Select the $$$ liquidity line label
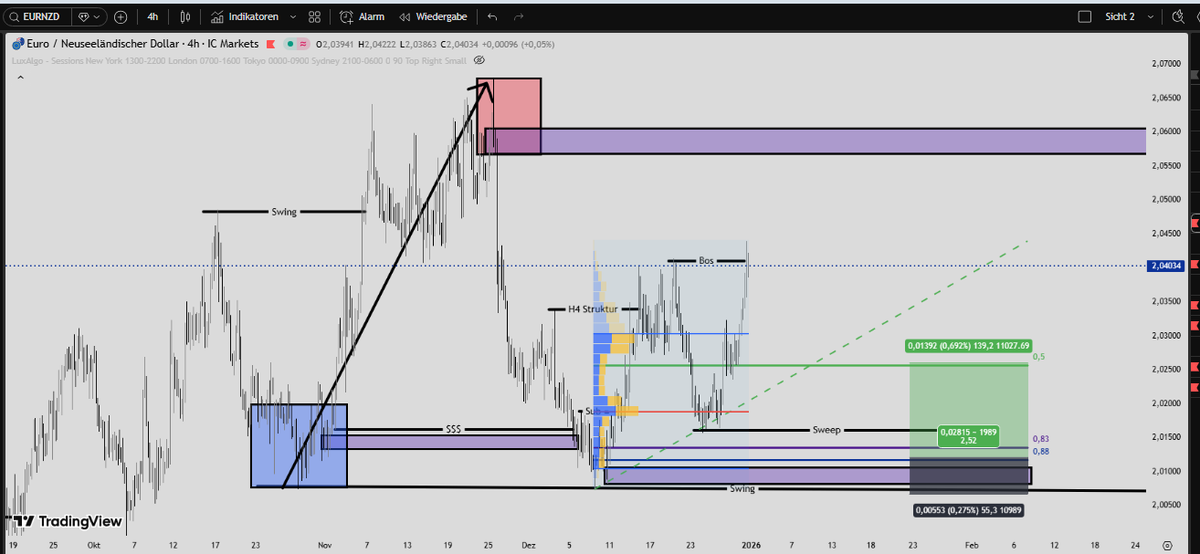This screenshot has height=554, width=1200. tap(453, 429)
